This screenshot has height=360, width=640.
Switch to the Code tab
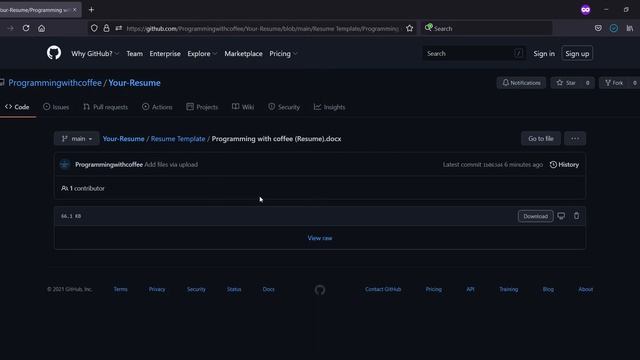click(x=17, y=107)
